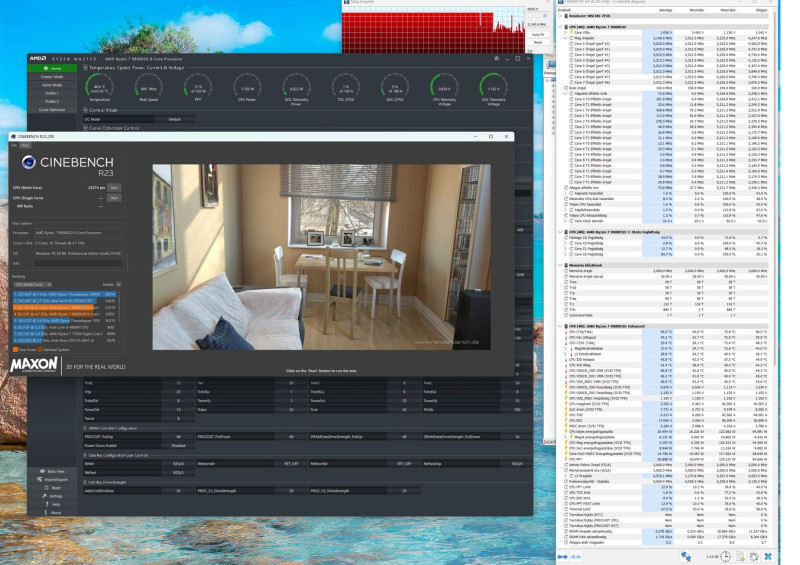The width and height of the screenshot is (800, 565).
Task: Click Basic View eye icon in Ryzen Master
Action: [42, 471]
